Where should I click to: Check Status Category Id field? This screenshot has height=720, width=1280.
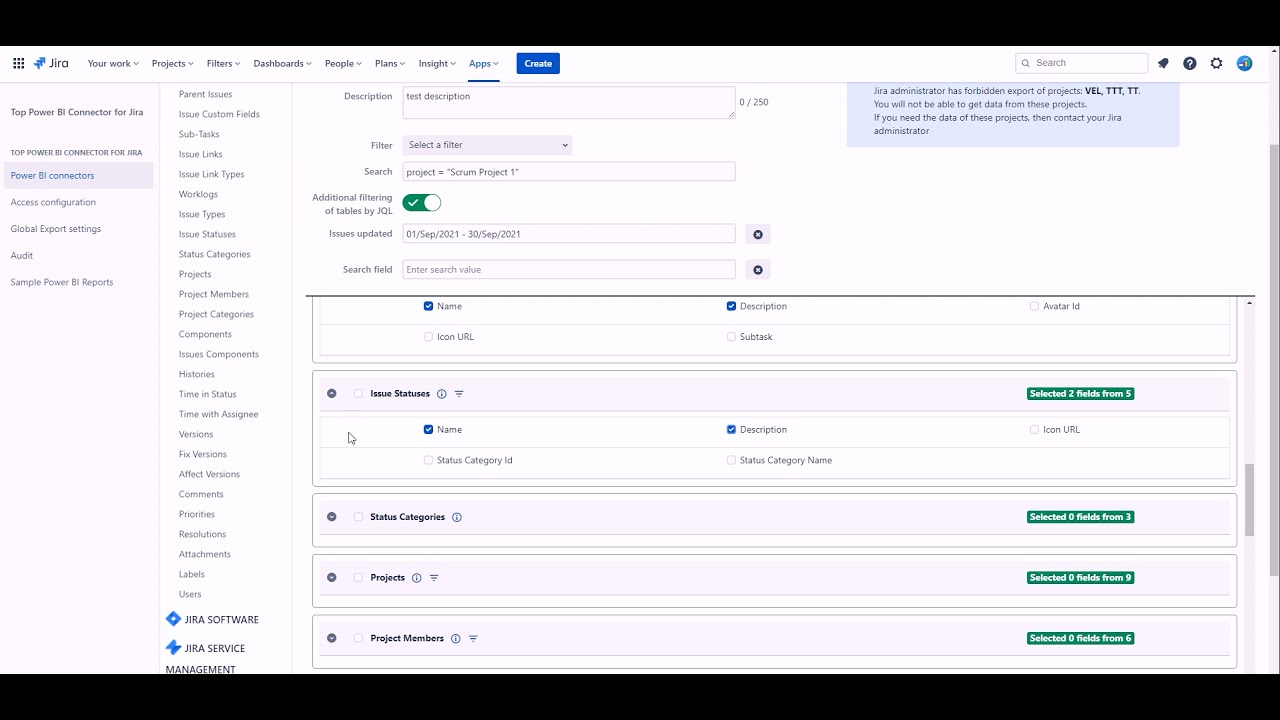pyautogui.click(x=429, y=460)
